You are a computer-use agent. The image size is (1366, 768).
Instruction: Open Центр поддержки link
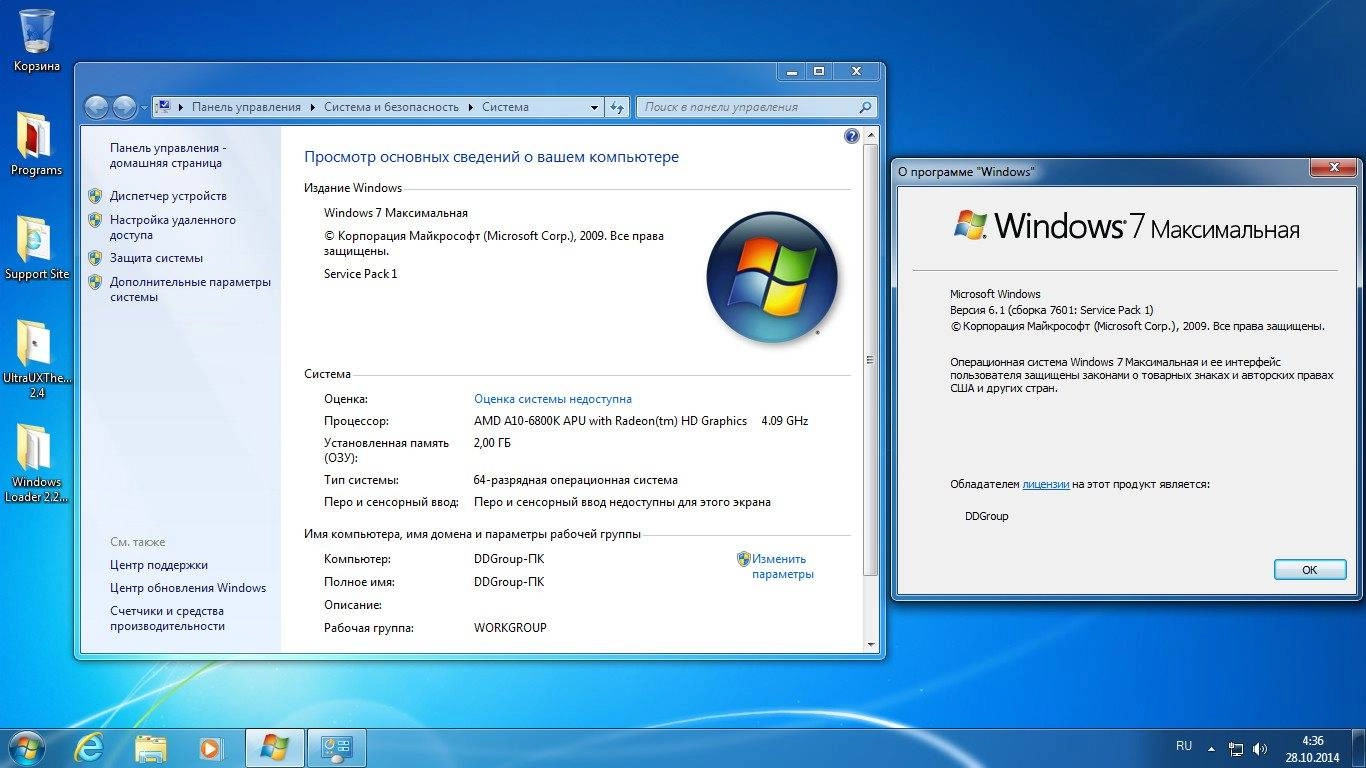pos(159,565)
